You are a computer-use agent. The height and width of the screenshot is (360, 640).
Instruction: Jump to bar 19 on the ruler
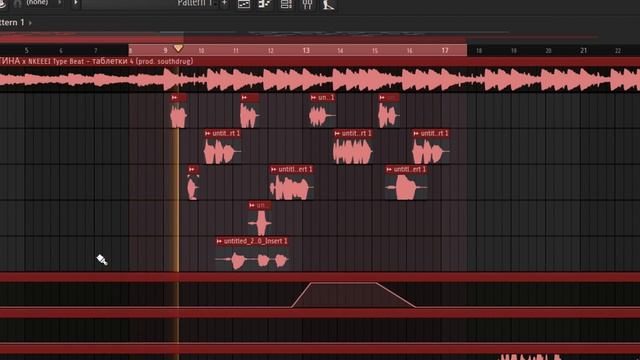pyautogui.click(x=514, y=51)
